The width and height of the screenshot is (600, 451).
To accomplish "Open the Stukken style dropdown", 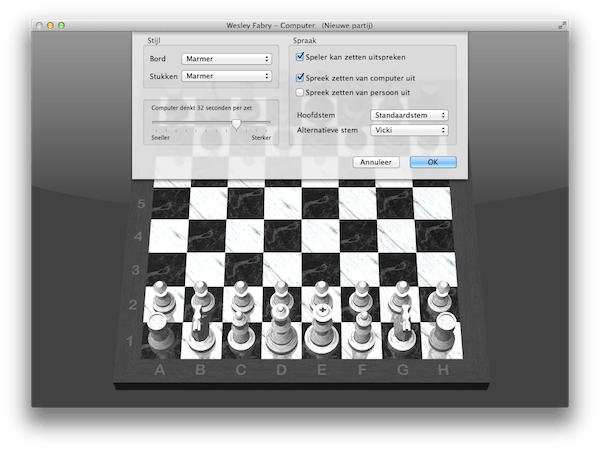I will pyautogui.click(x=227, y=76).
